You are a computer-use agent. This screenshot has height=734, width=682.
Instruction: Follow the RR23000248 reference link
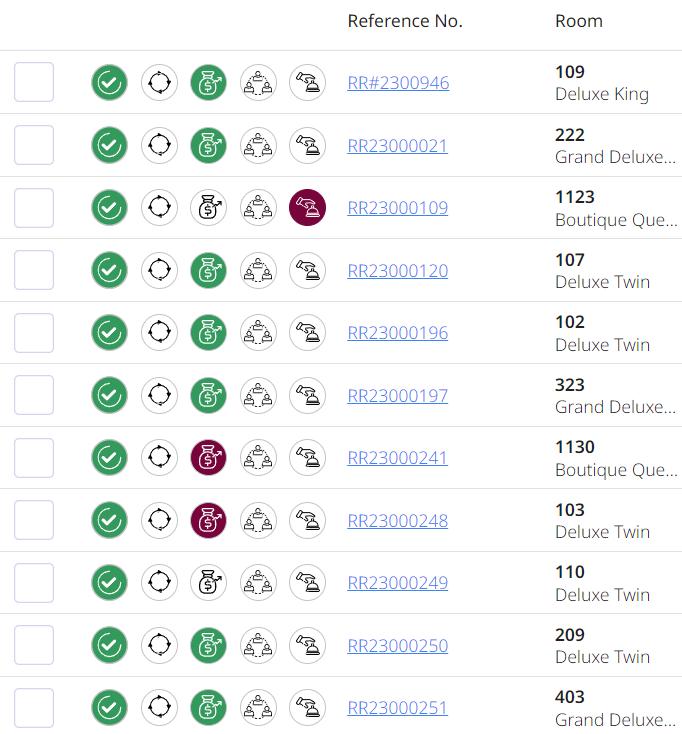(x=397, y=521)
